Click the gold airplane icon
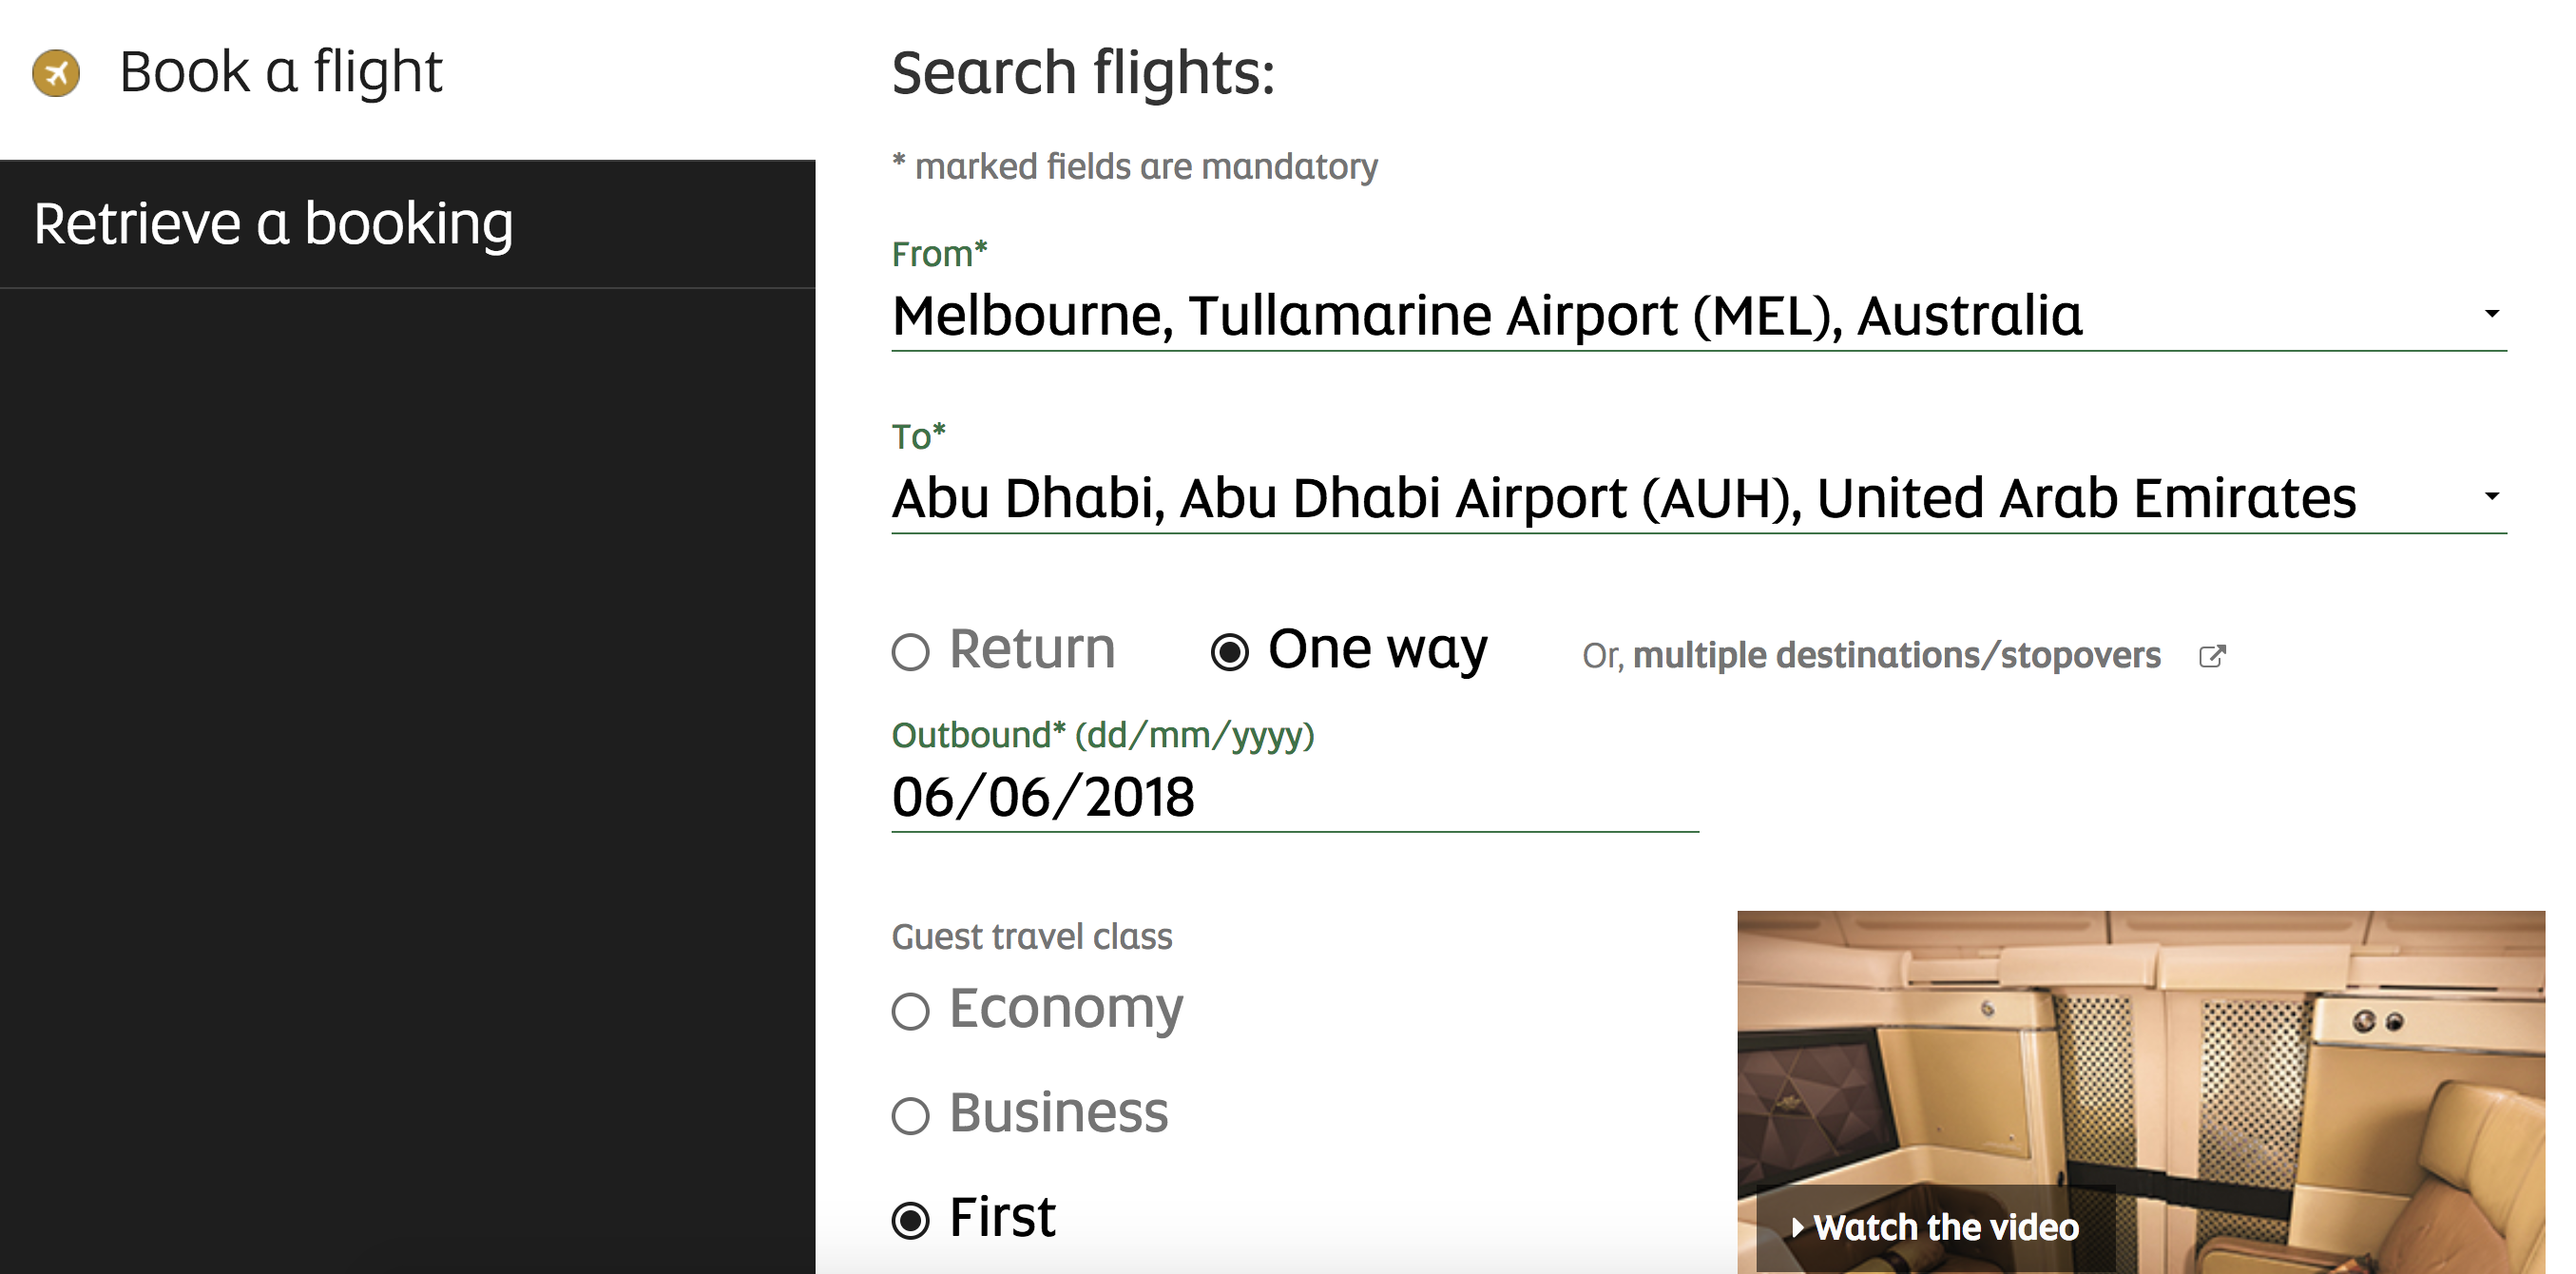Image resolution: width=2576 pixels, height=1274 pixels. pyautogui.click(x=56, y=73)
